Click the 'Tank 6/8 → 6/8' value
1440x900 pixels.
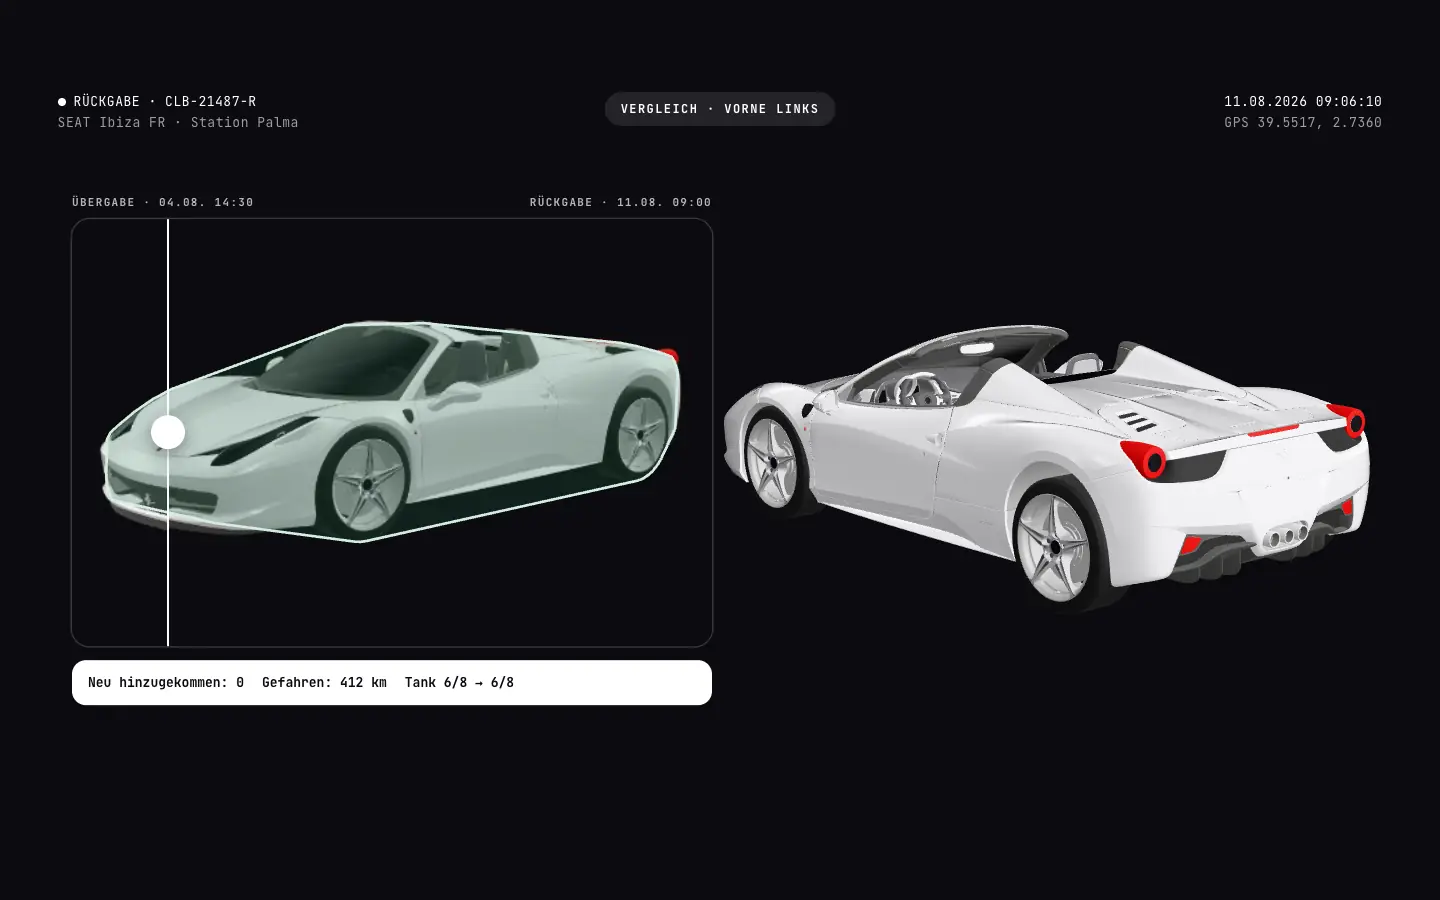pyautogui.click(x=459, y=682)
